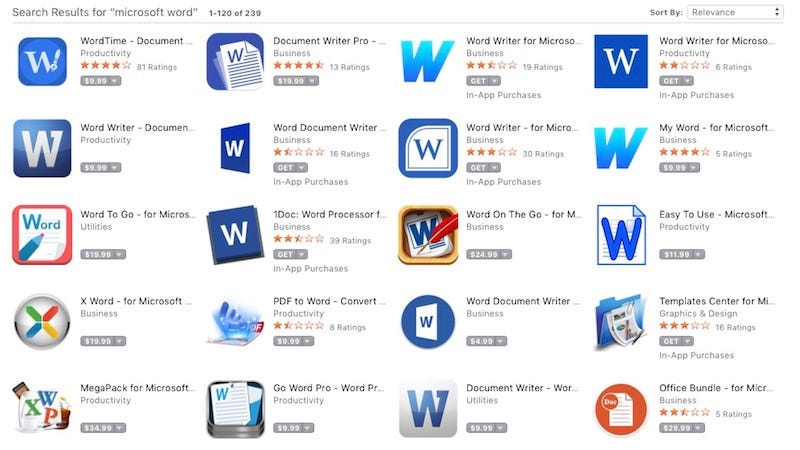
Task: Open the $34.99 MegaPack price dropdown
Action: [119, 428]
